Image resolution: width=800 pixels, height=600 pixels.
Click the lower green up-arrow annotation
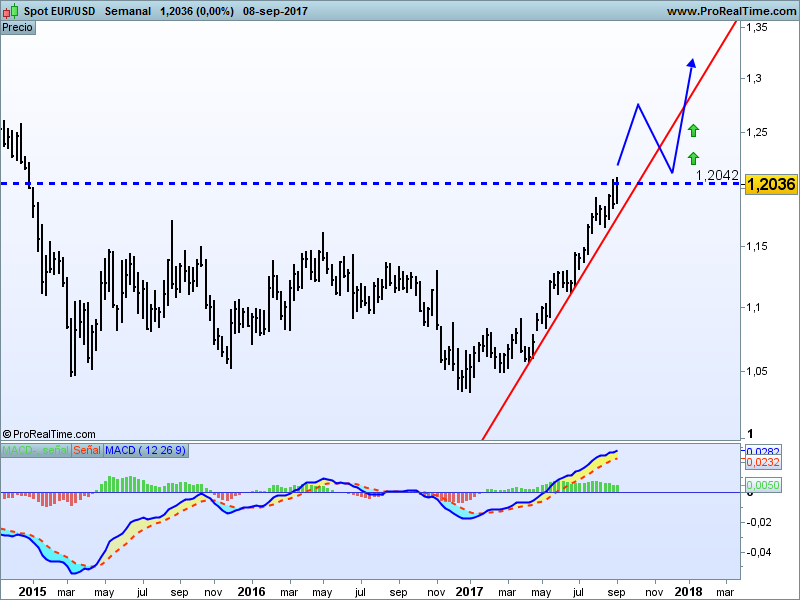(x=692, y=157)
